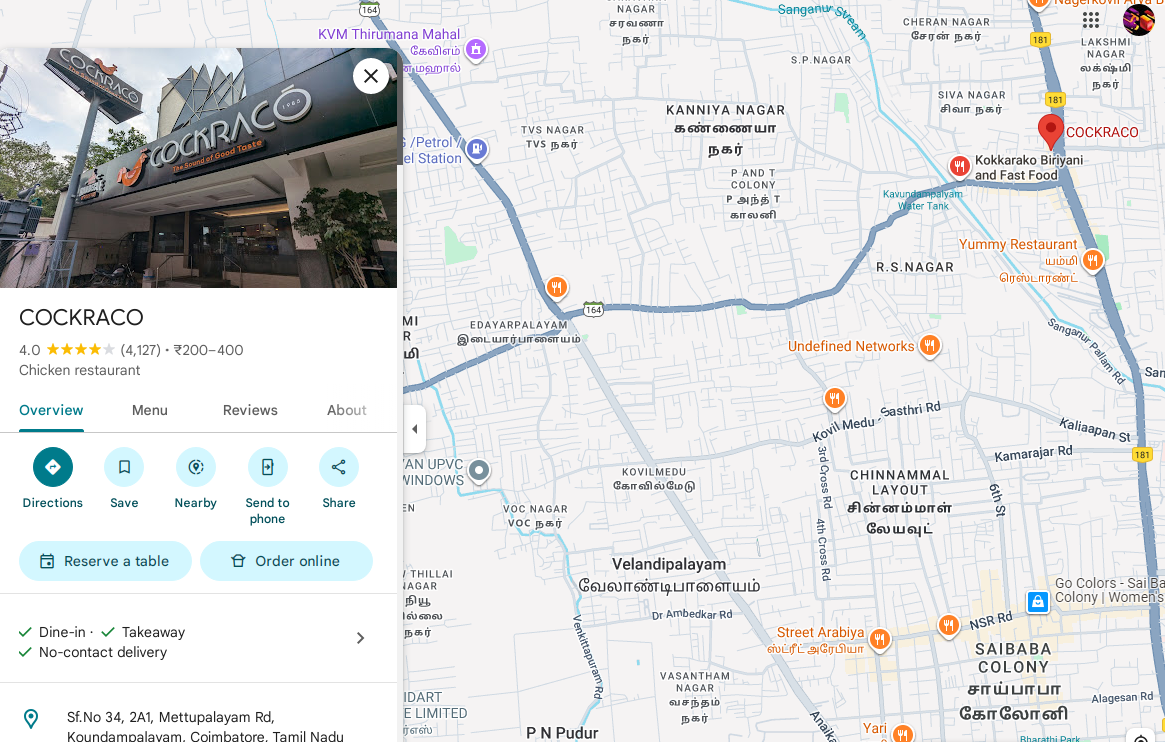Viewport: 1165px width, 742px height.
Task: Click the KANNIYA NAGAR map label
Action: point(725,110)
